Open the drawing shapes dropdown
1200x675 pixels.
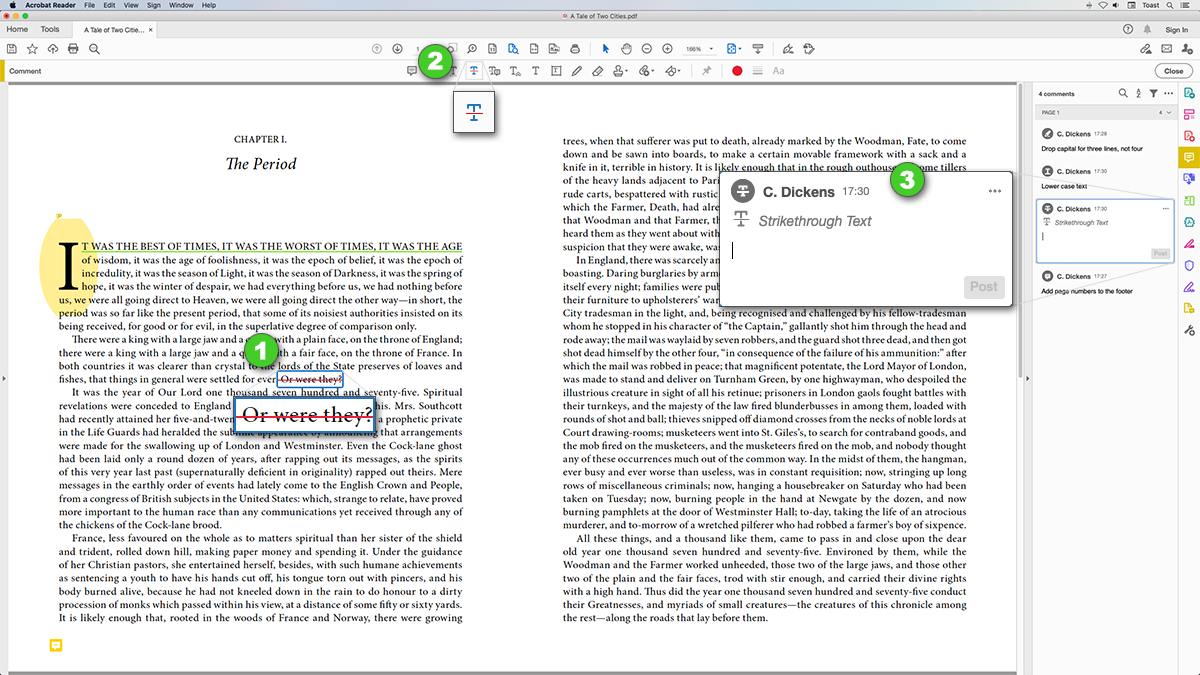click(x=673, y=71)
